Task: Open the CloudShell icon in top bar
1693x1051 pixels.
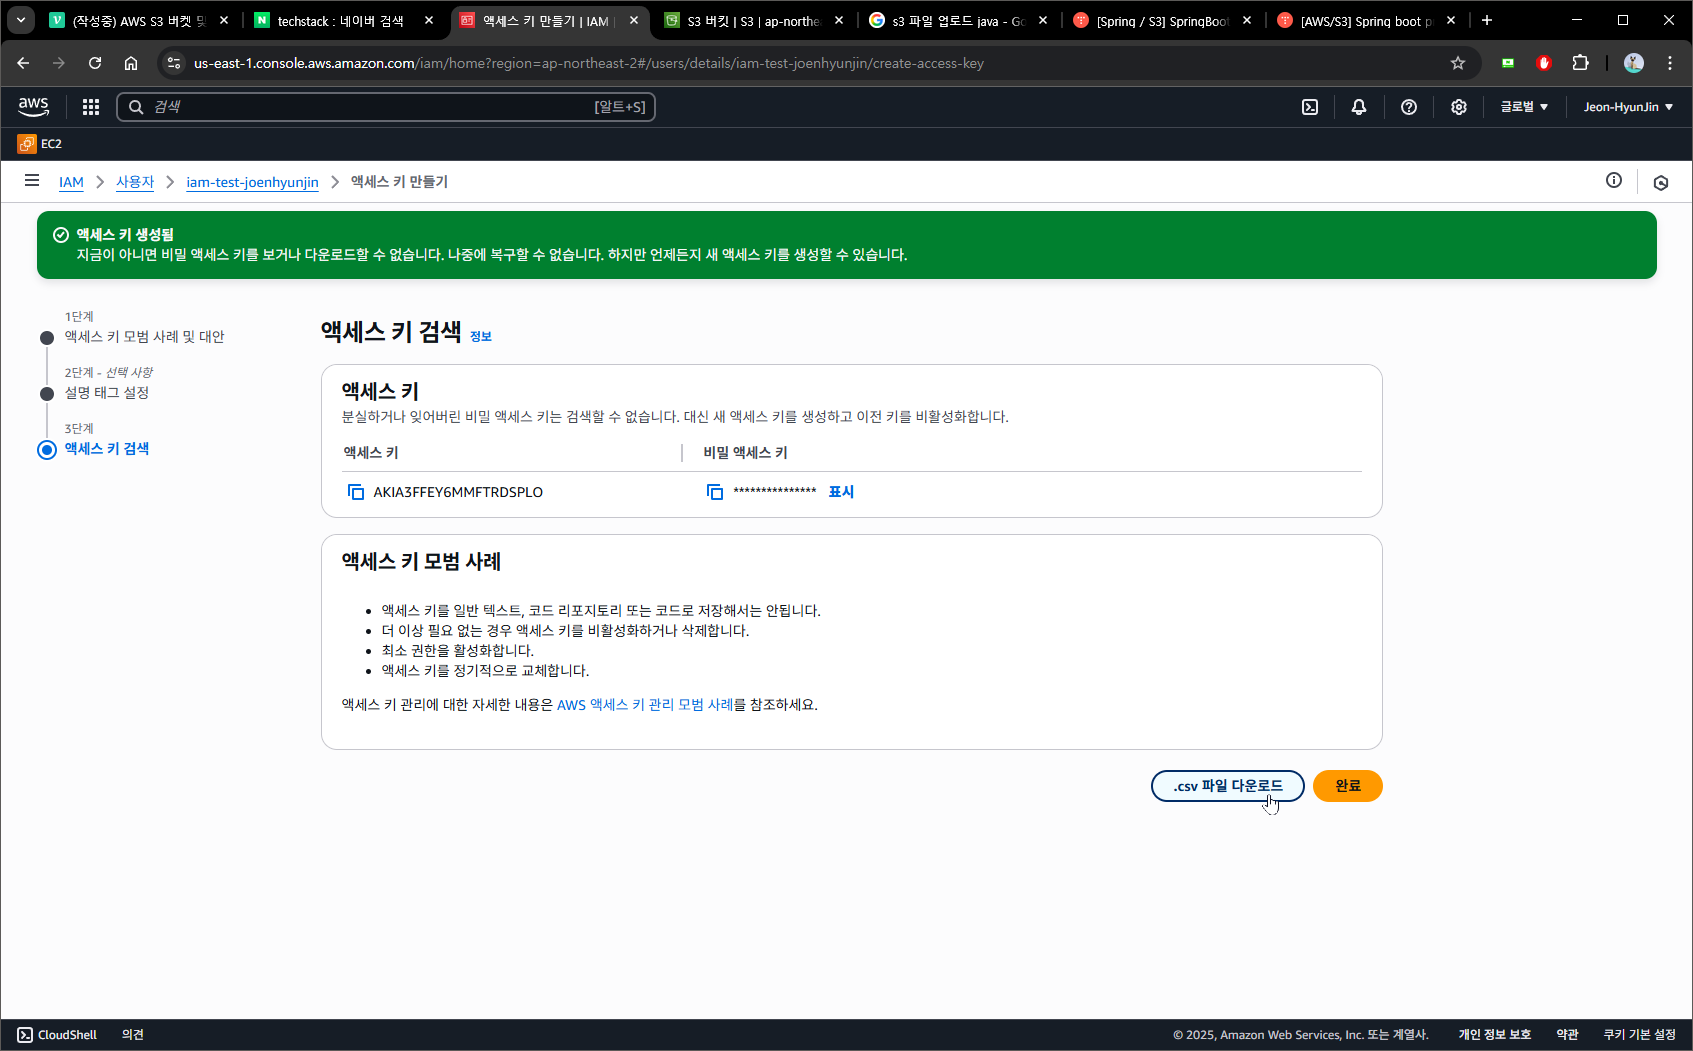Action: pos(1310,107)
